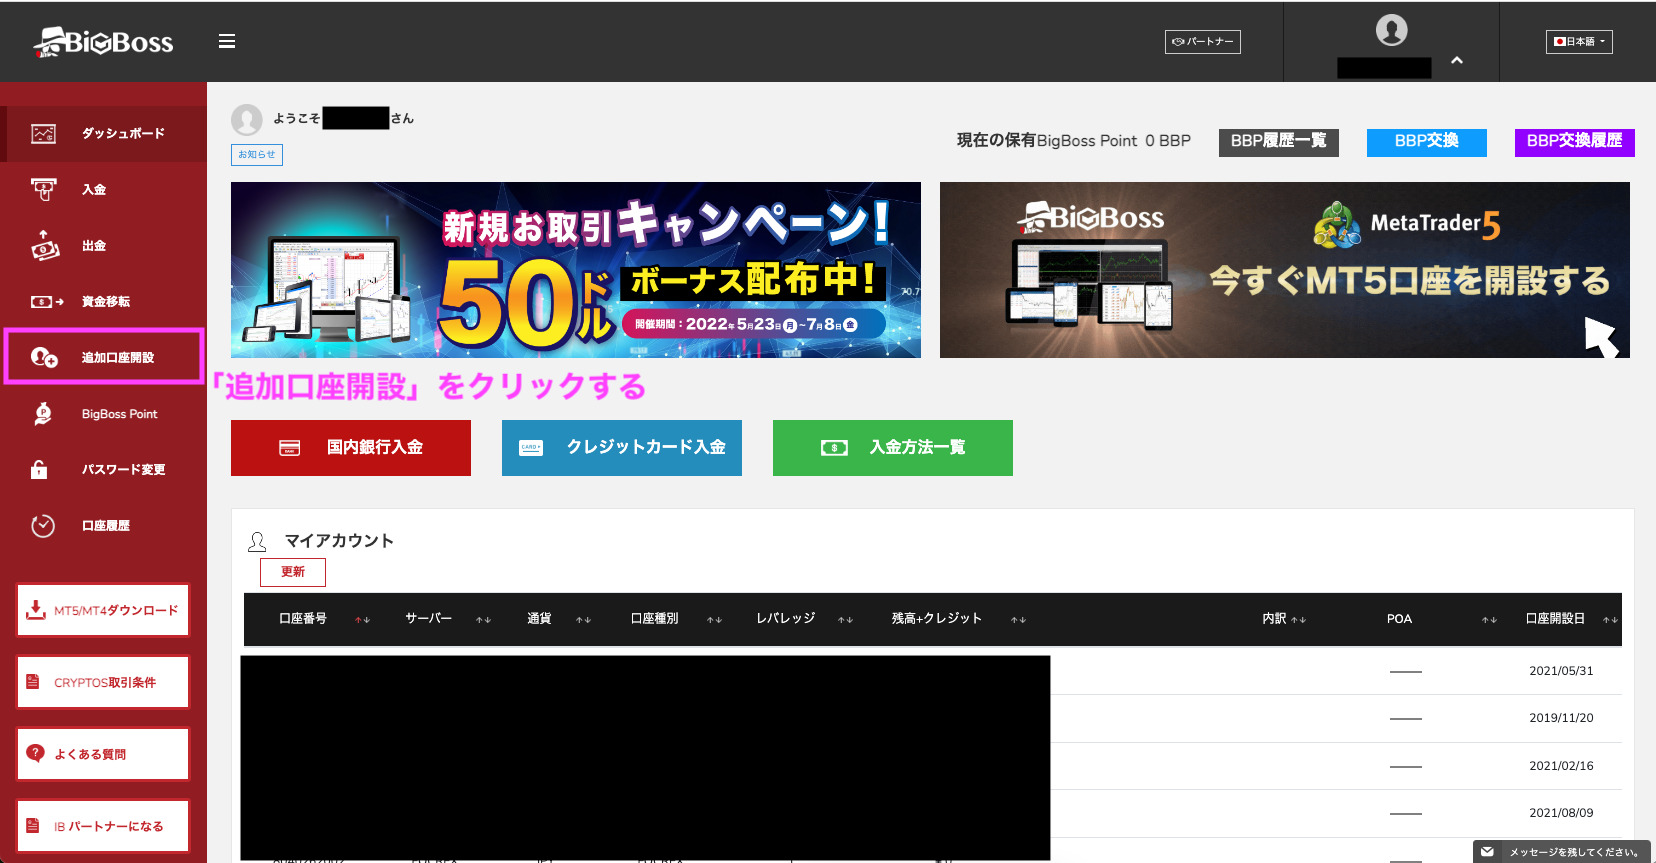Sort table by サーバー column arrows

[483, 620]
